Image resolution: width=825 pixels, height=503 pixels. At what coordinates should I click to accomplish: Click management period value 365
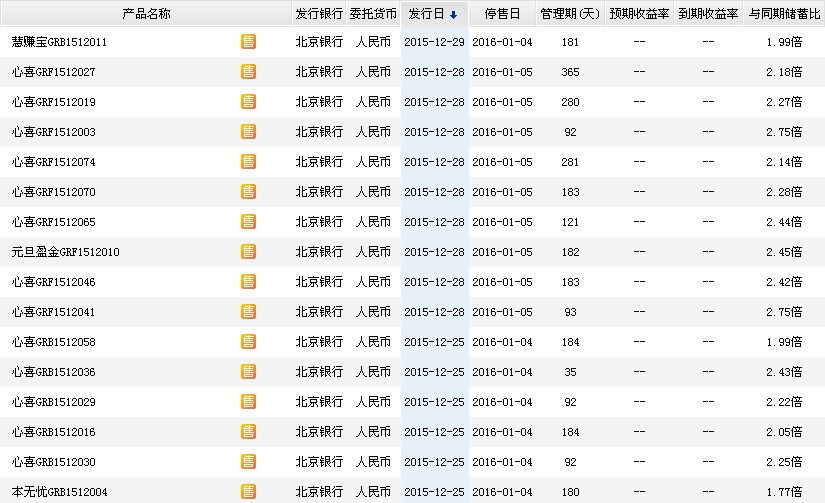click(570, 72)
